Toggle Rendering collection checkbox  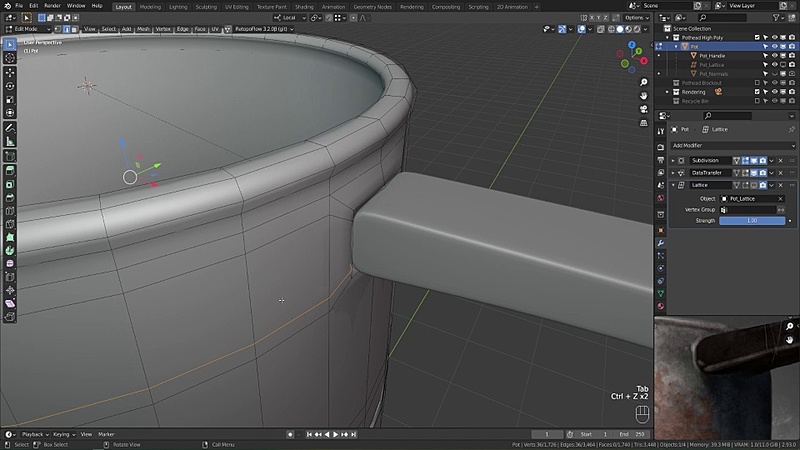coord(757,92)
